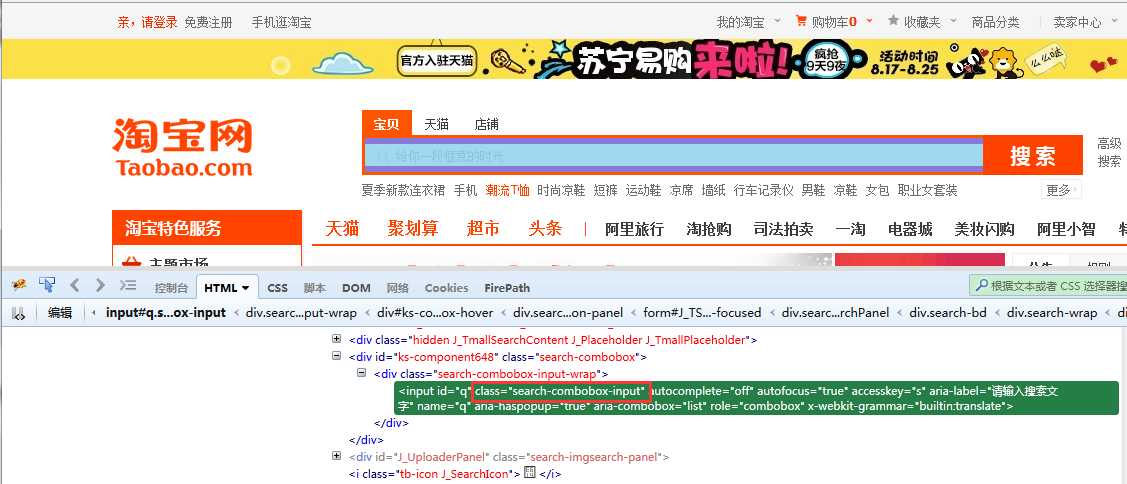Click the 商品分类 link
Viewport: 1127px width, 484px height.
coord(995,22)
